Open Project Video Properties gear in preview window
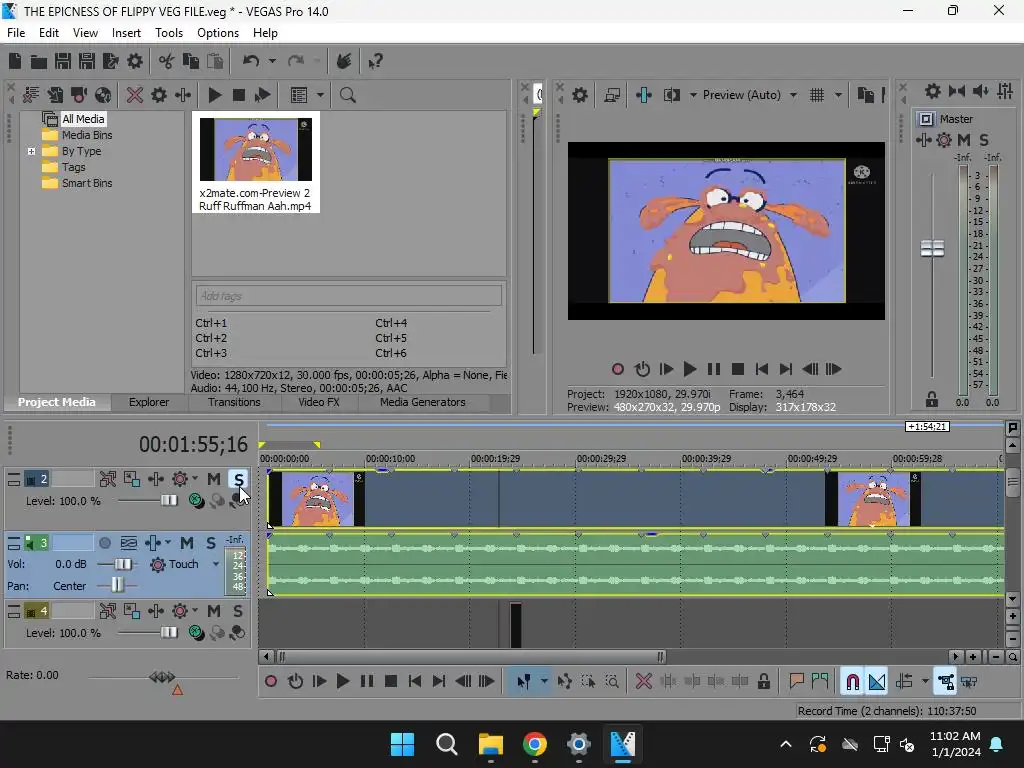The image size is (1024, 768). [x=580, y=95]
